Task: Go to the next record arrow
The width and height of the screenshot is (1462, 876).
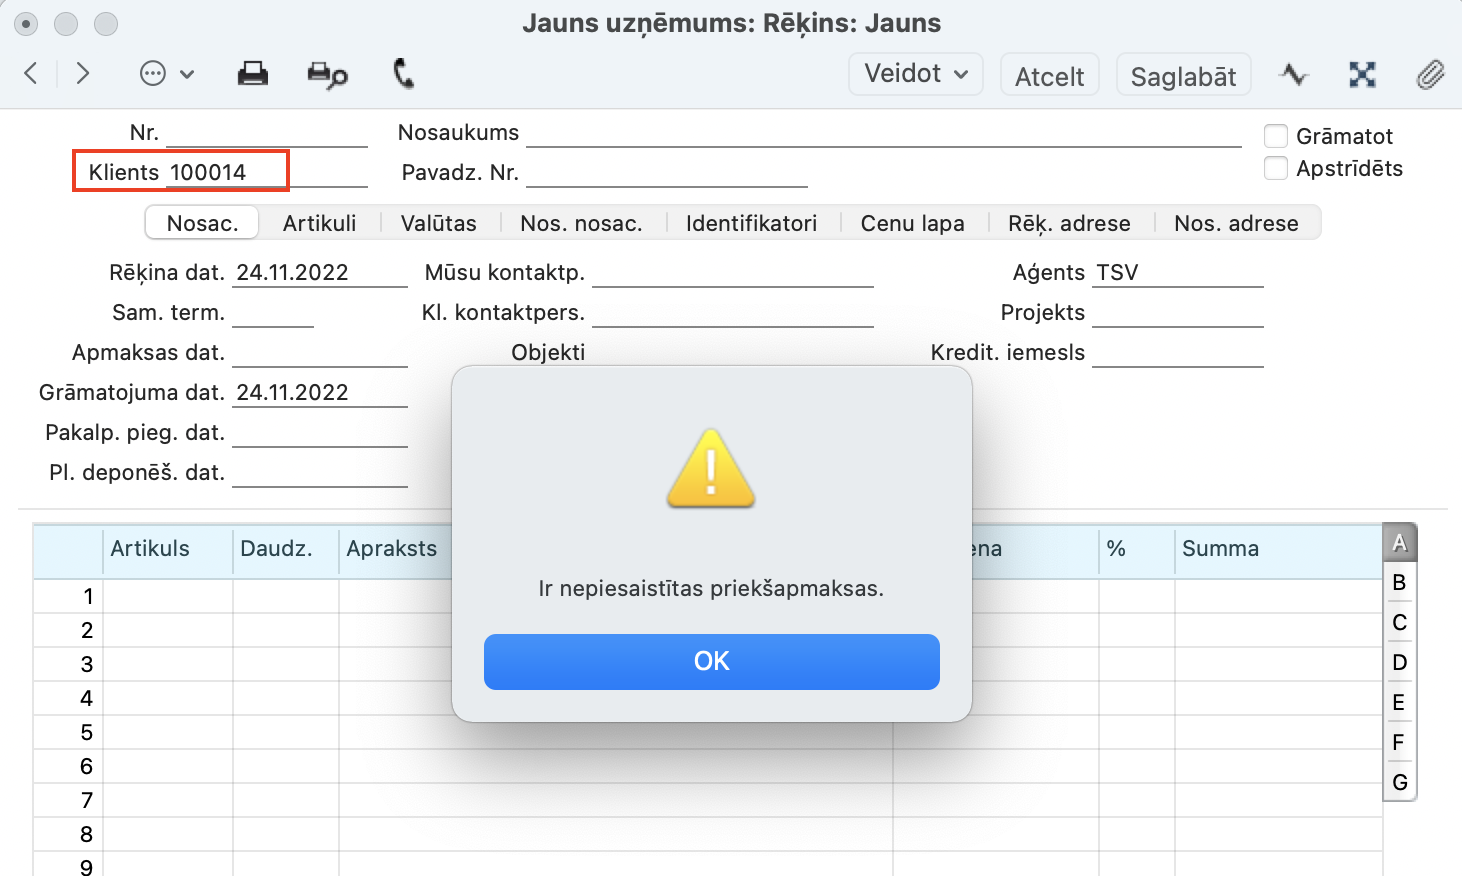Action: pos(83,73)
